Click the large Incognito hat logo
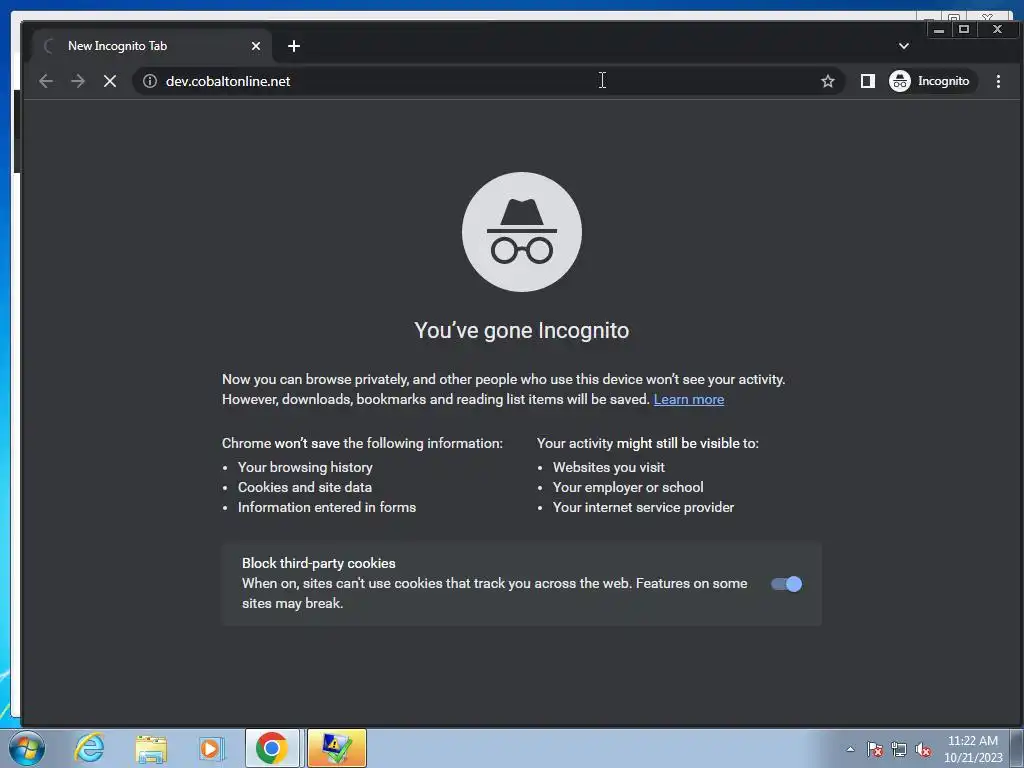1024x768 pixels. coord(522,232)
